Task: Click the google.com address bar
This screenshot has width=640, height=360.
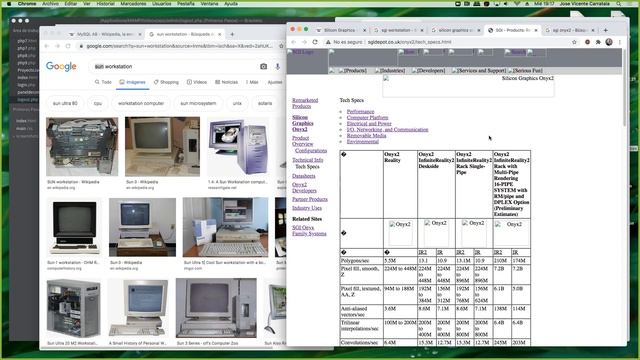Action: pos(180,46)
